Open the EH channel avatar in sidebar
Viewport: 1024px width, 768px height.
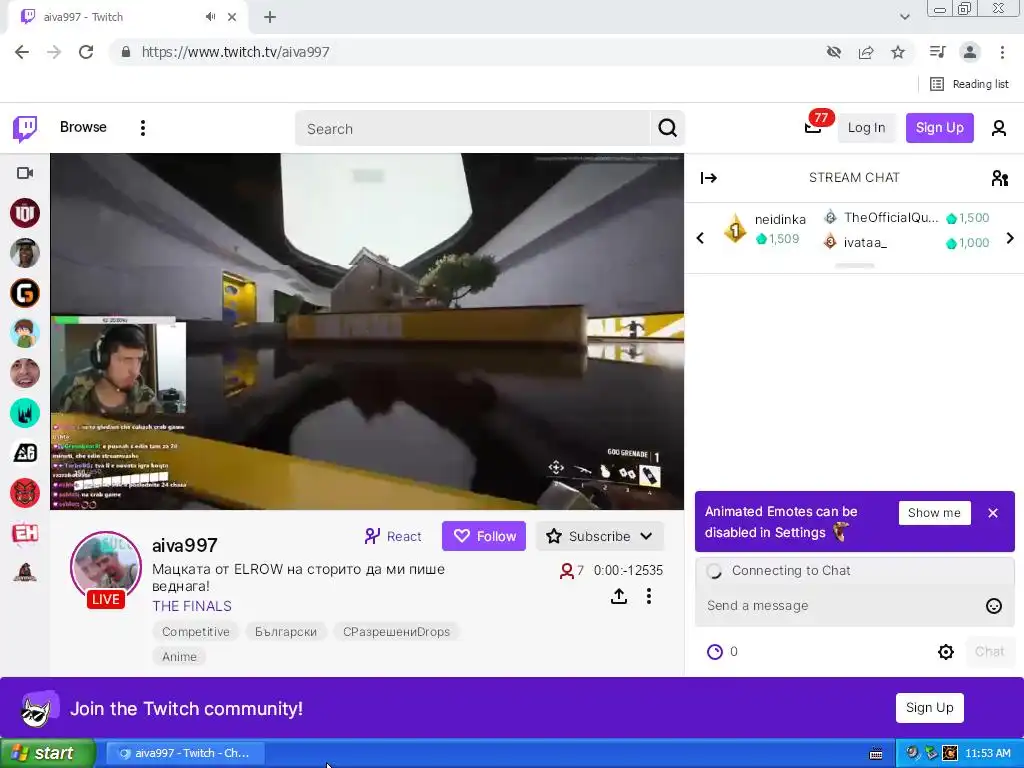(25, 533)
